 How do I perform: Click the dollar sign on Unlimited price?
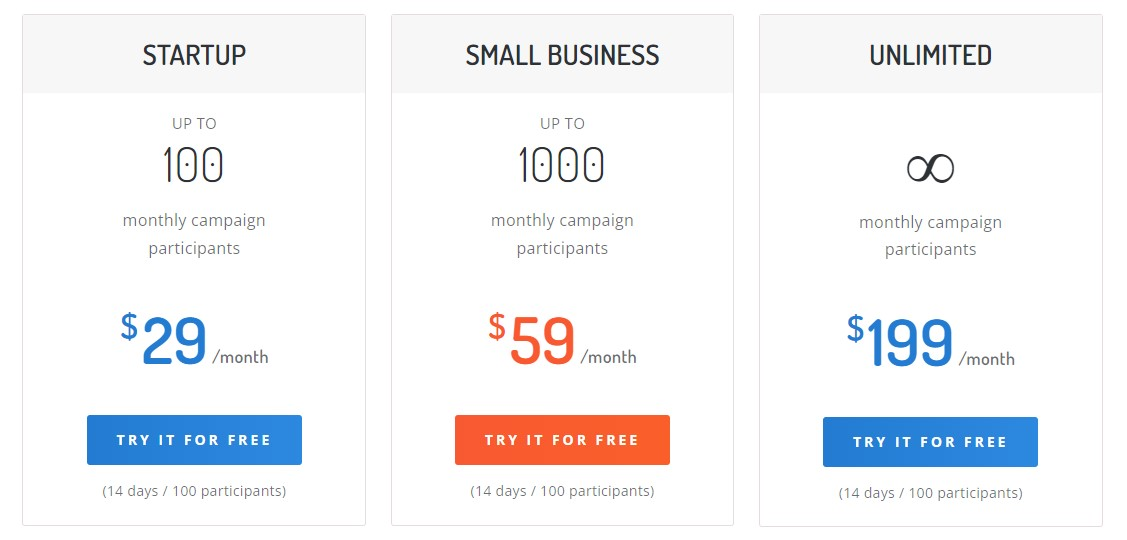(855, 329)
